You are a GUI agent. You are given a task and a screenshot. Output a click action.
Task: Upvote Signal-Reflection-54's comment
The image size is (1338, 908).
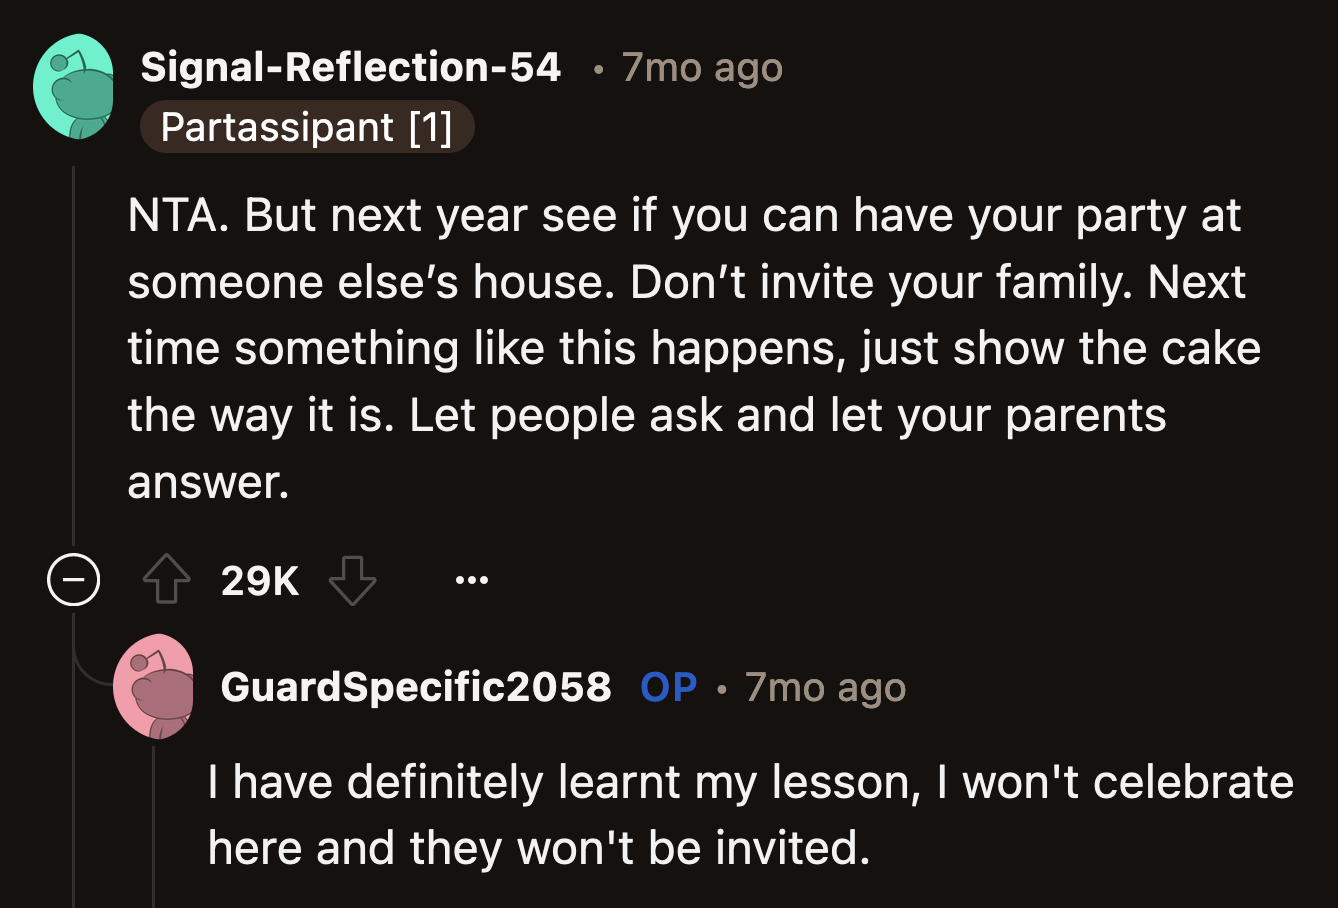coord(166,579)
